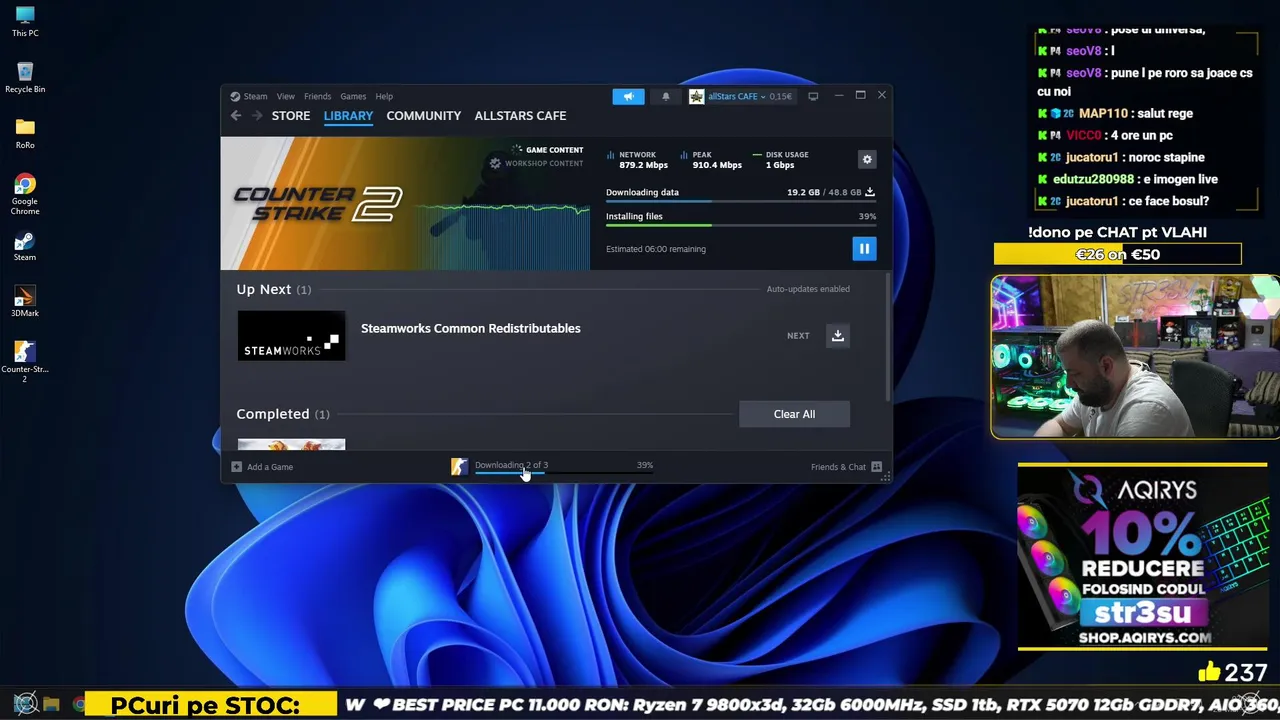
Task: Click the back navigation arrow
Action: point(236,116)
